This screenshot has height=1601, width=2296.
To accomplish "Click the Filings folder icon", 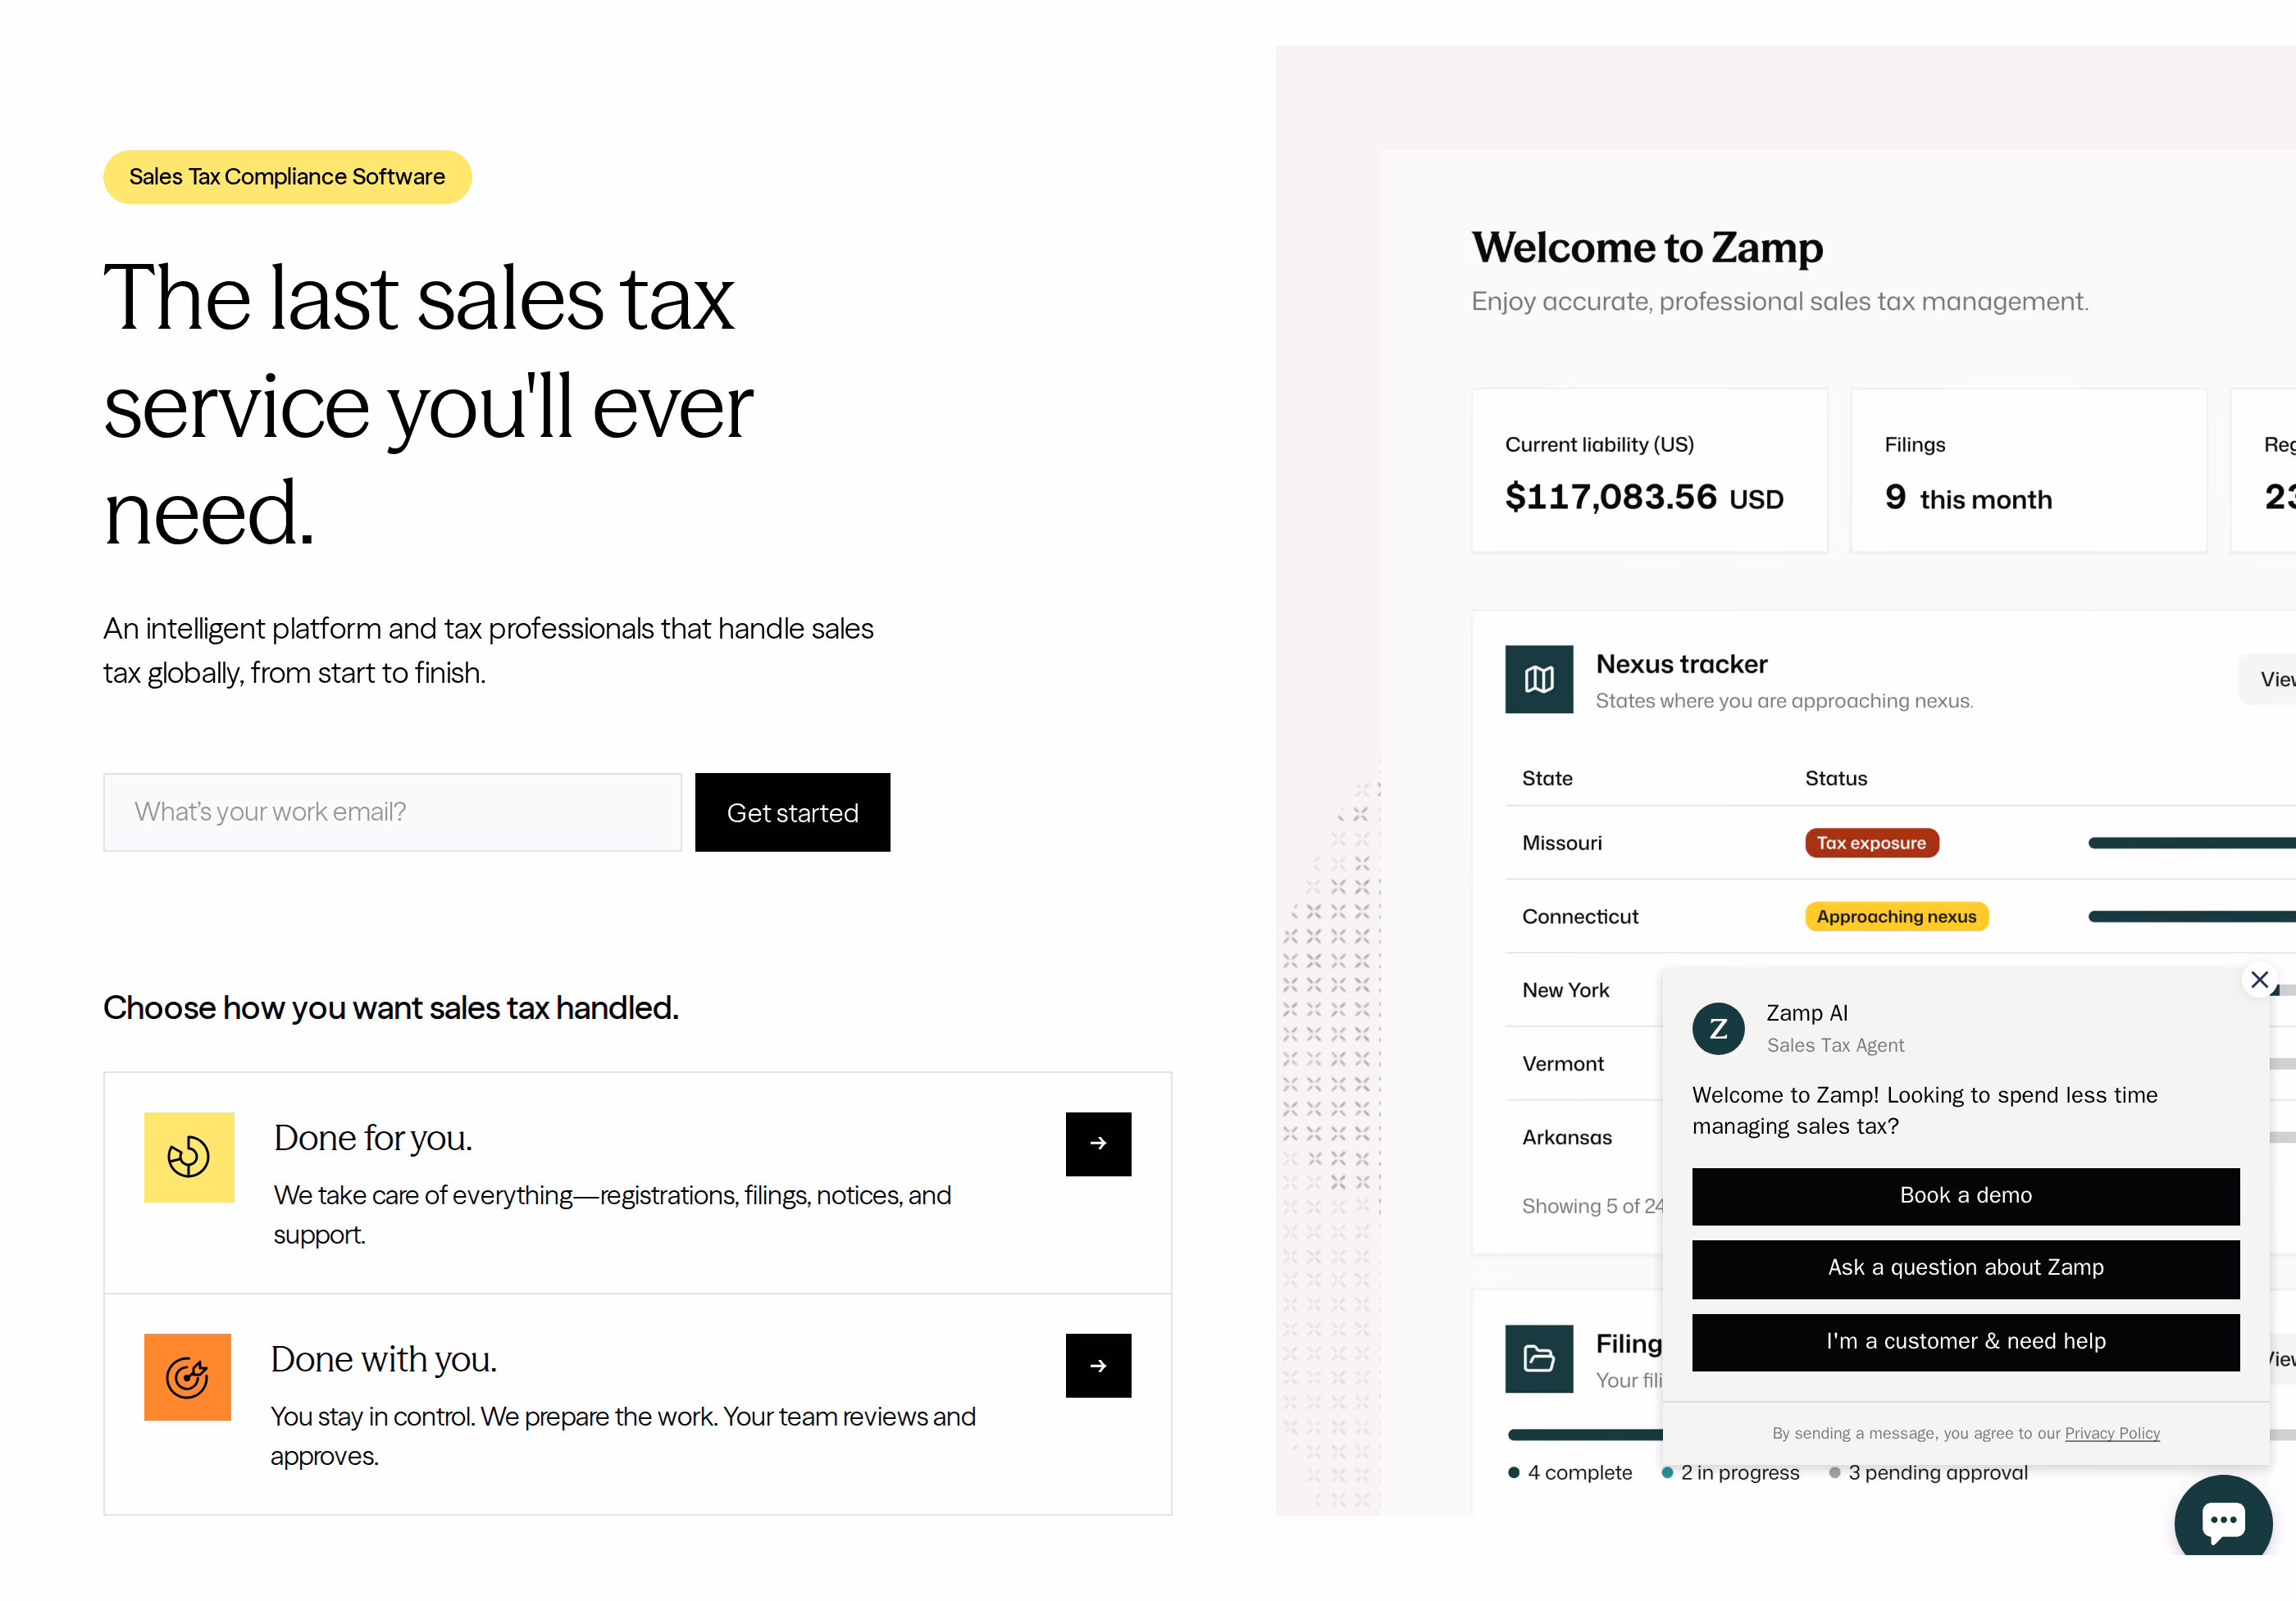I will (1539, 1359).
